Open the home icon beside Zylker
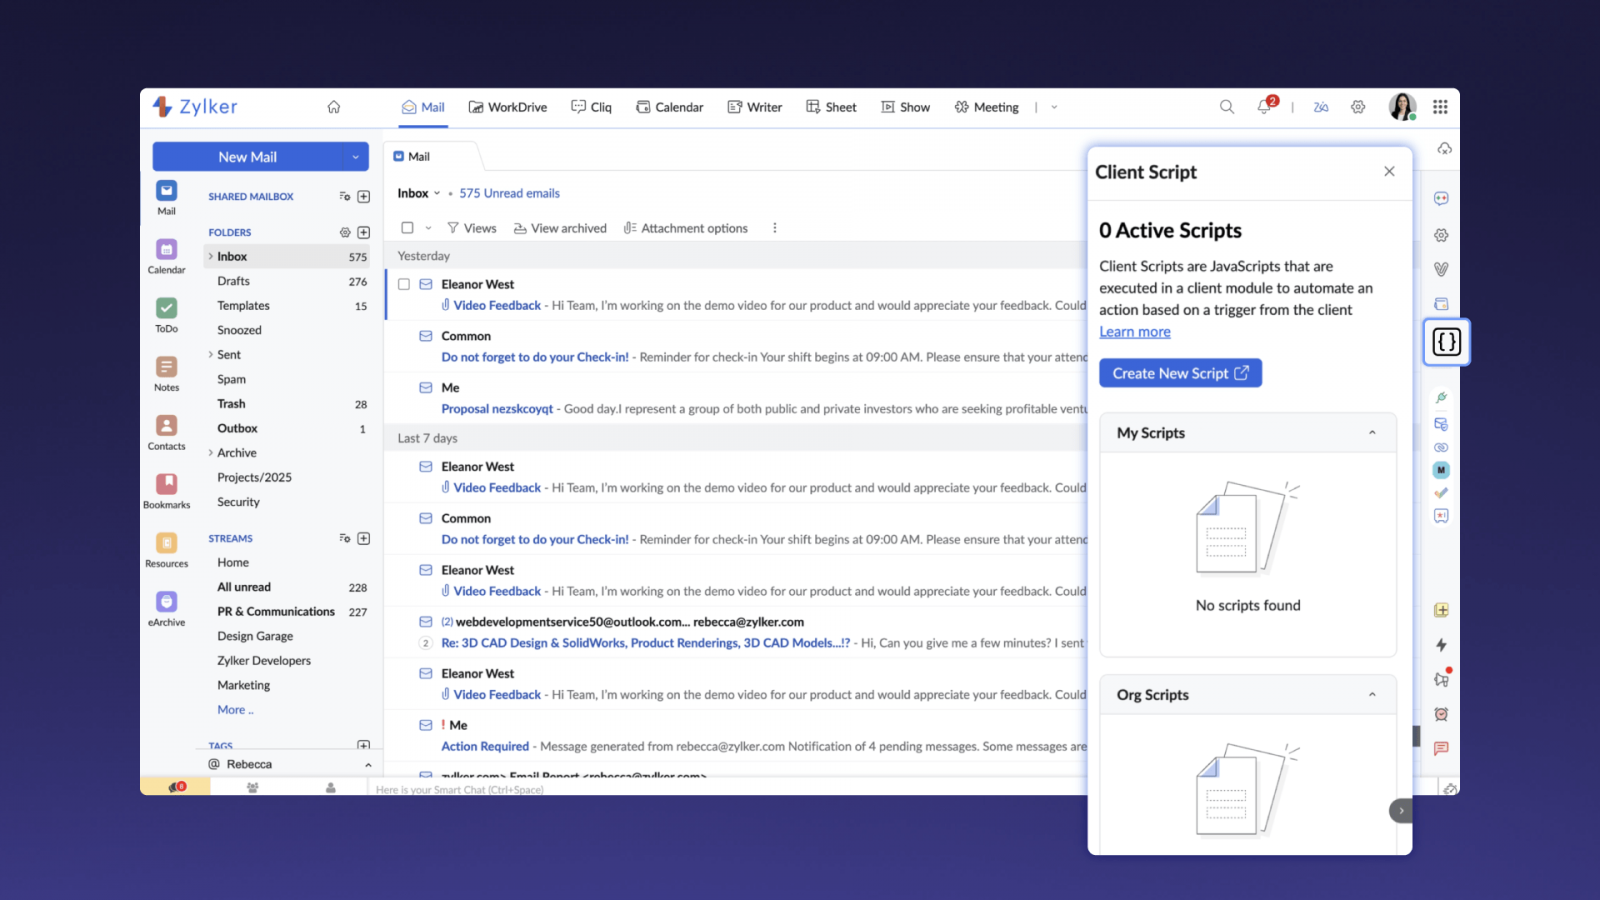The width and height of the screenshot is (1600, 900). [334, 107]
